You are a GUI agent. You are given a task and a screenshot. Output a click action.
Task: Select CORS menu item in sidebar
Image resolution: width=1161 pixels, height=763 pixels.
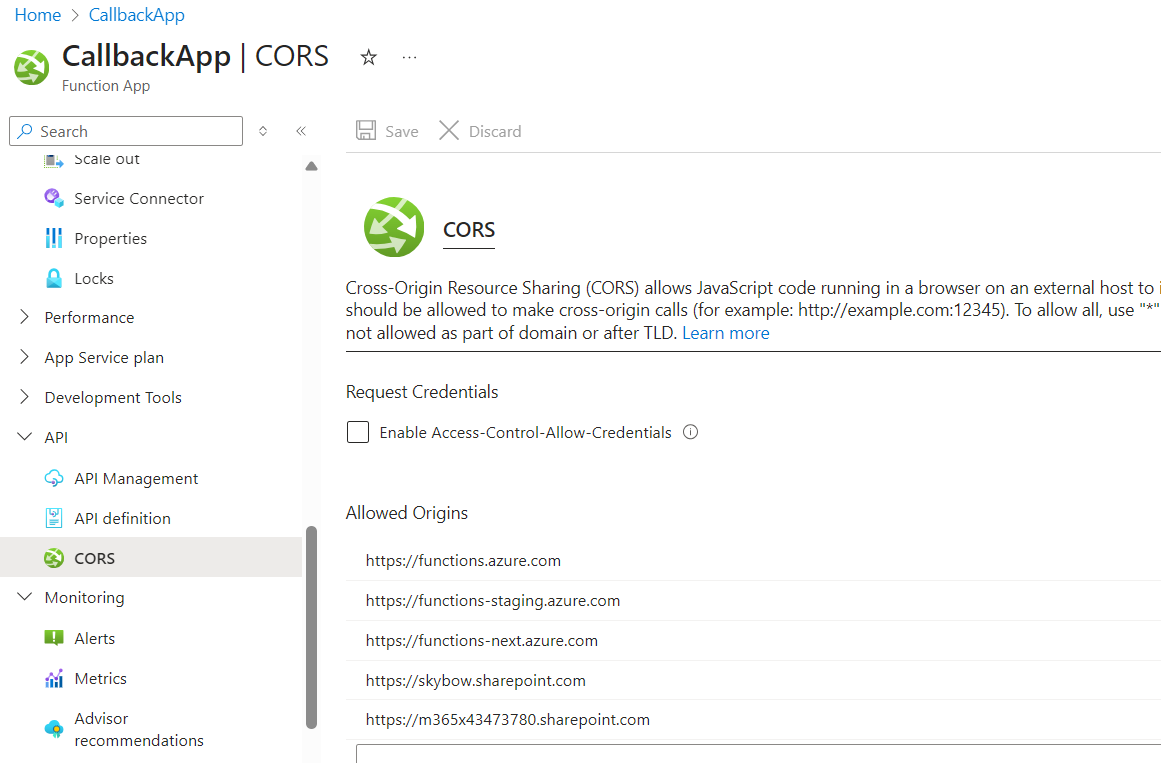94,558
